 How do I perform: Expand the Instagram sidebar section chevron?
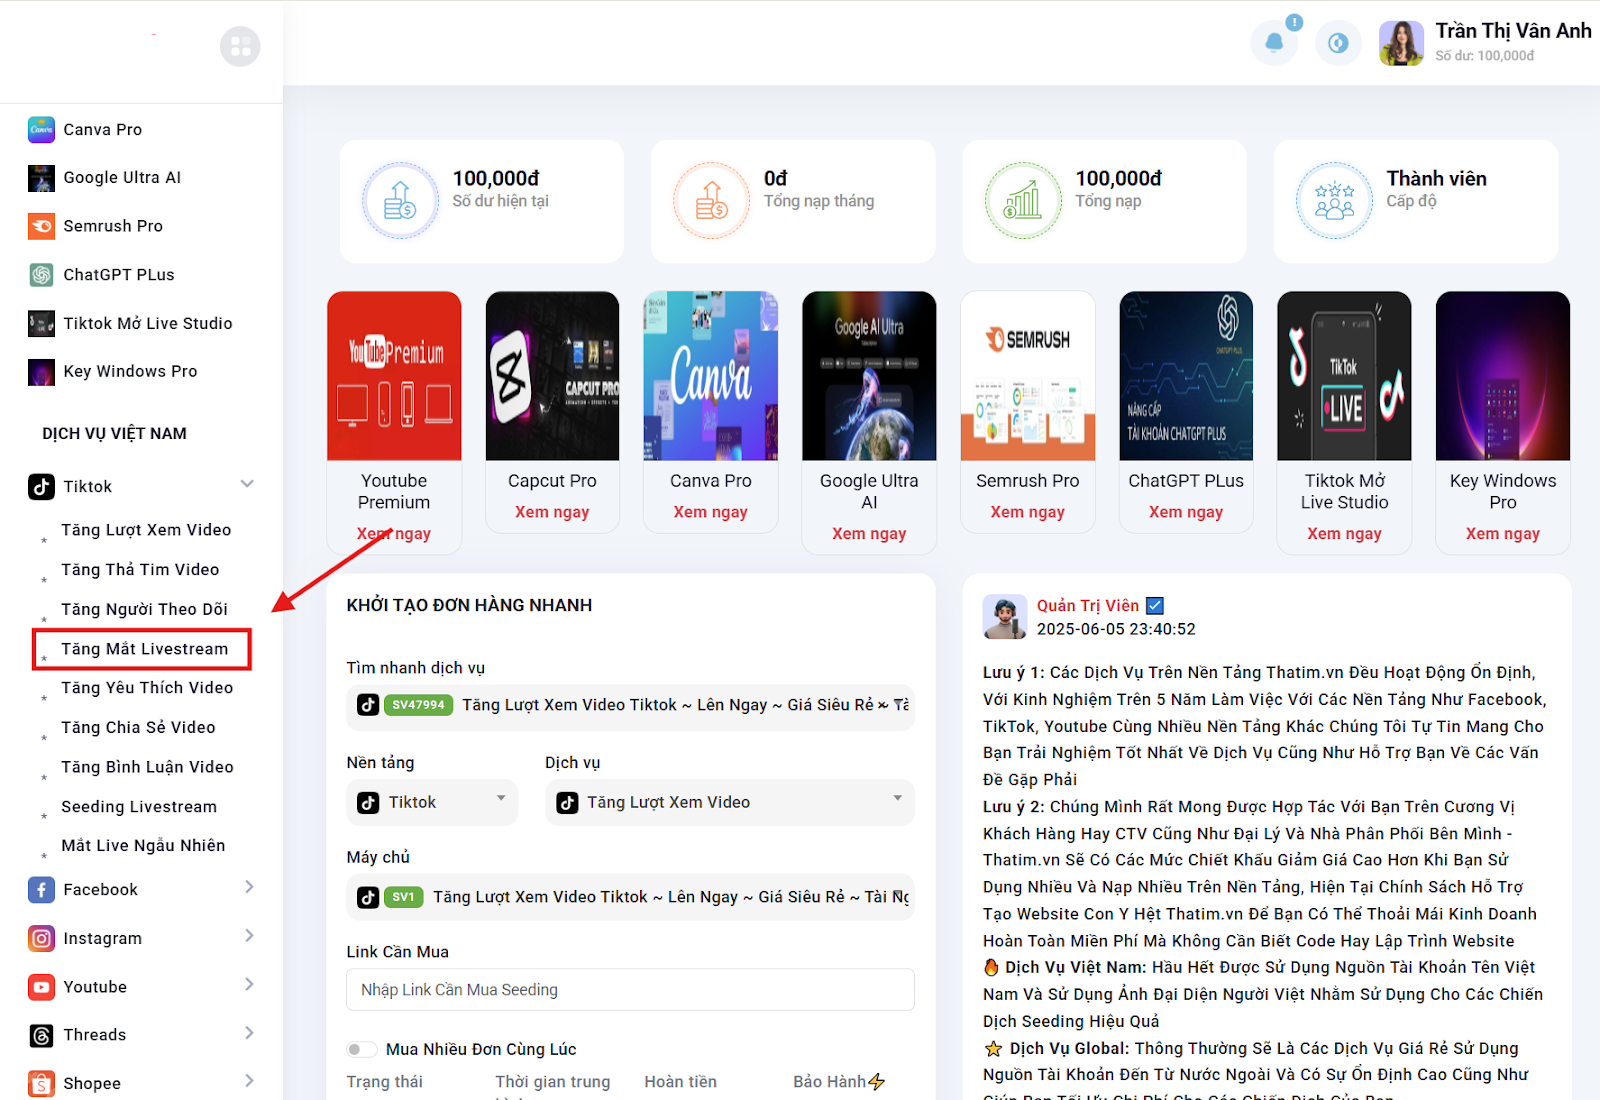pos(249,936)
